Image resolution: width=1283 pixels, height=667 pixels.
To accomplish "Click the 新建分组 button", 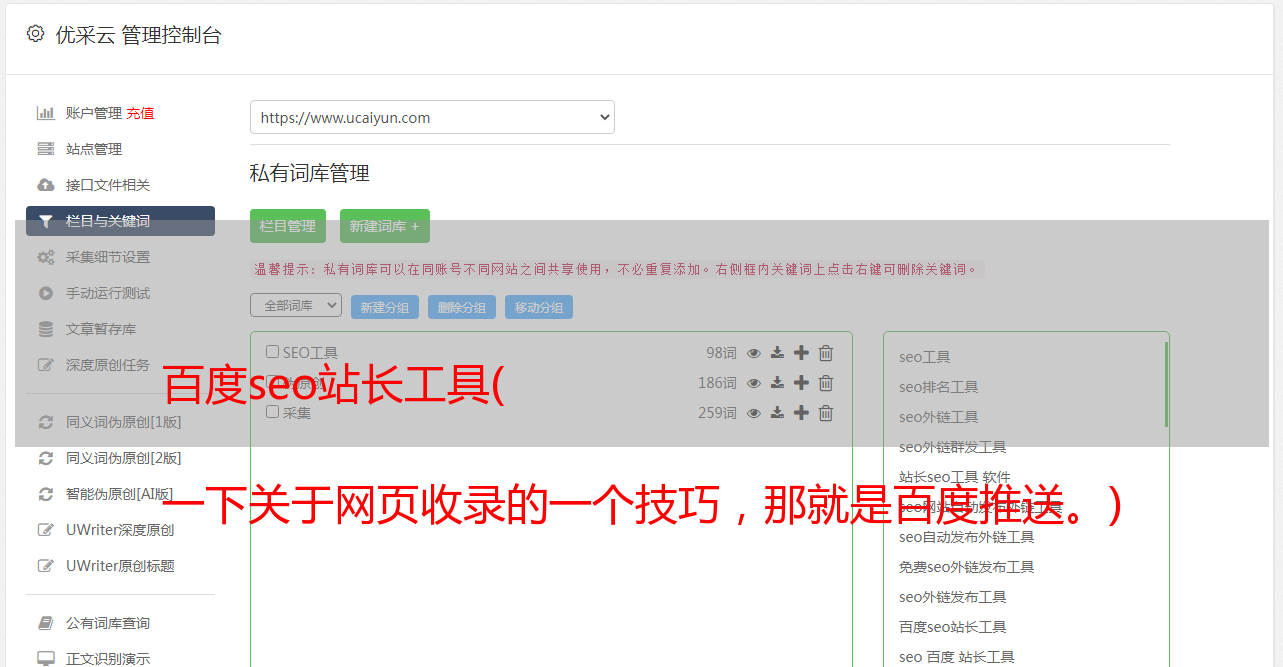I will (385, 307).
